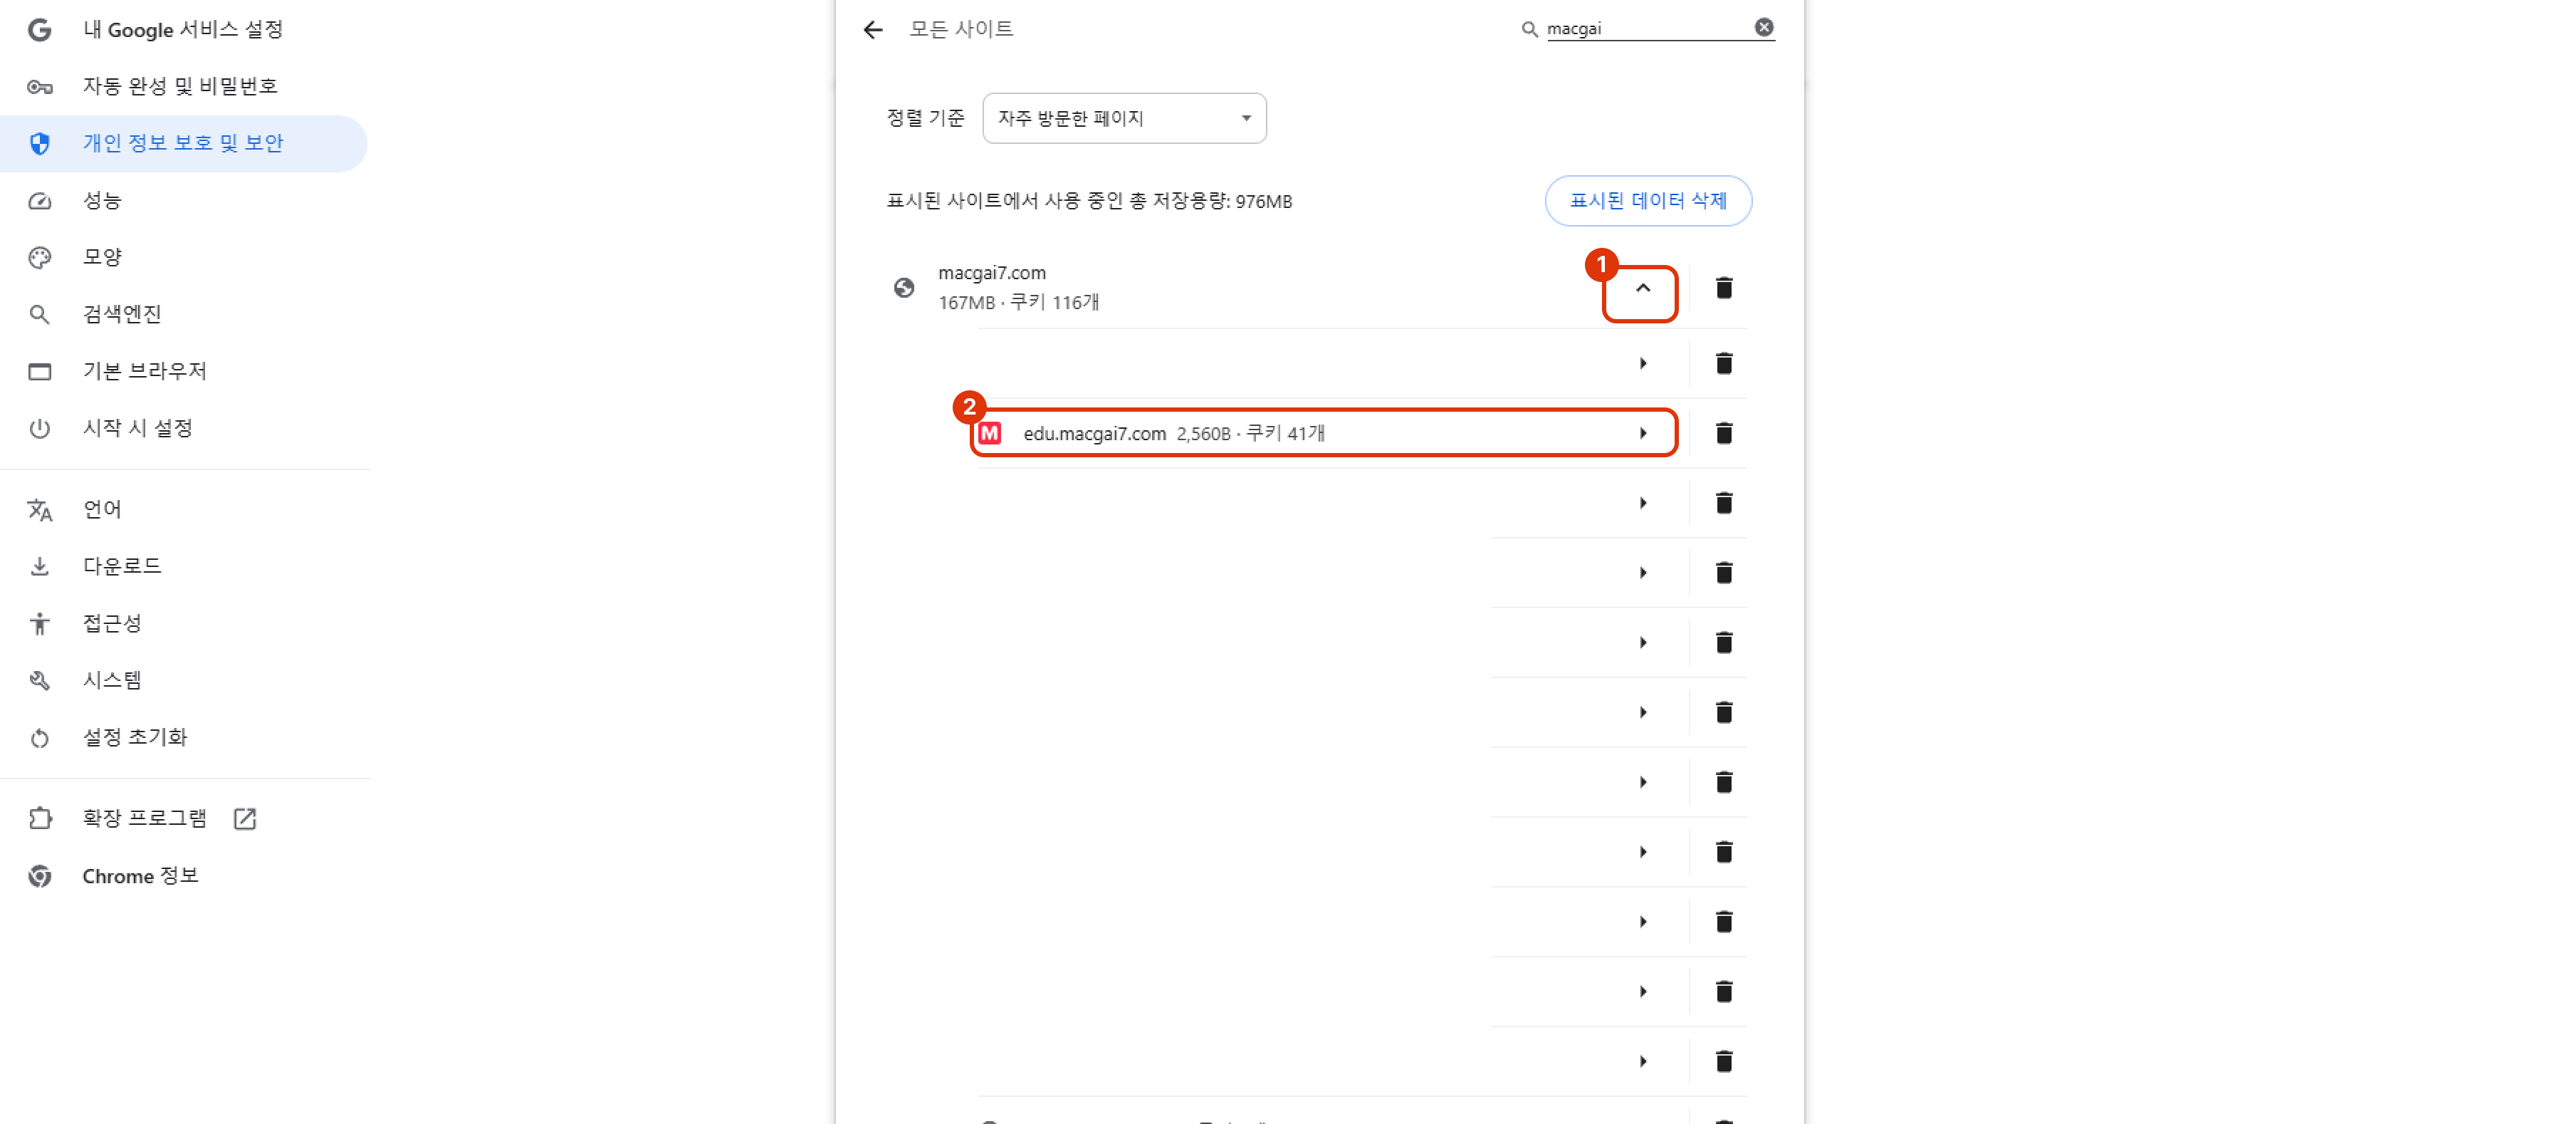Click the 성능 speedometer icon
The height and width of the screenshot is (1124, 2576).
[40, 201]
